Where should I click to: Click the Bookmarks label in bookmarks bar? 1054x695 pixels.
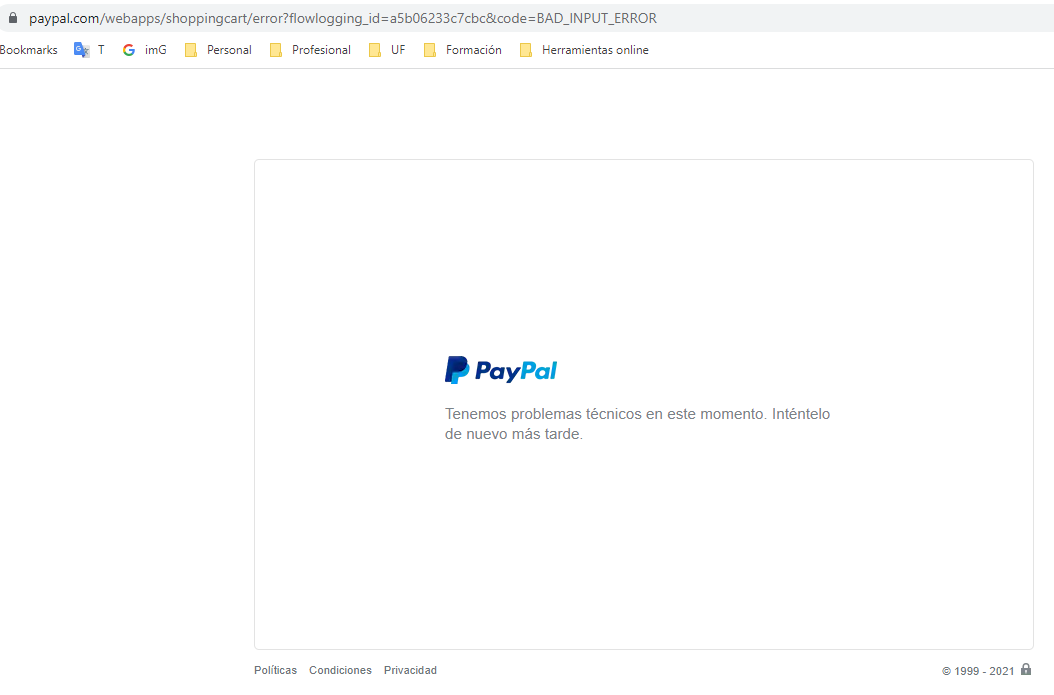29,50
